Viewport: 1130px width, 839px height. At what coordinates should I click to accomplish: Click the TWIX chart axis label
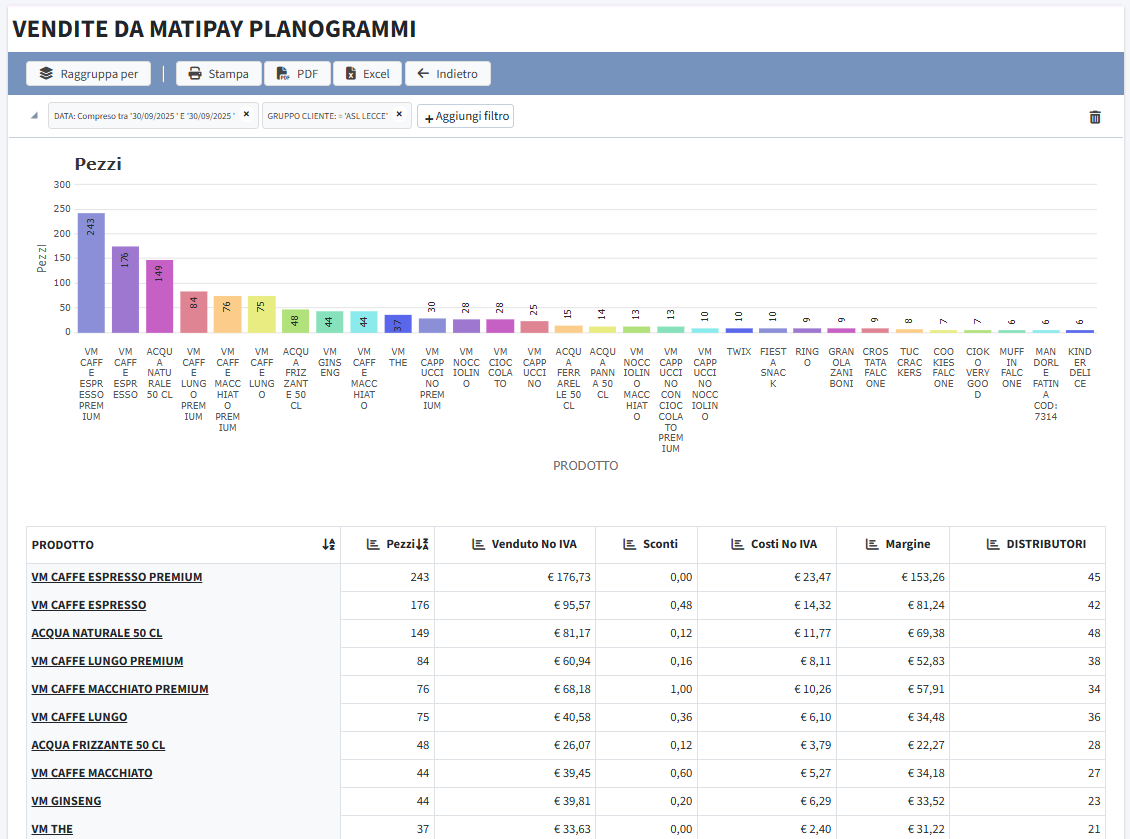point(739,352)
